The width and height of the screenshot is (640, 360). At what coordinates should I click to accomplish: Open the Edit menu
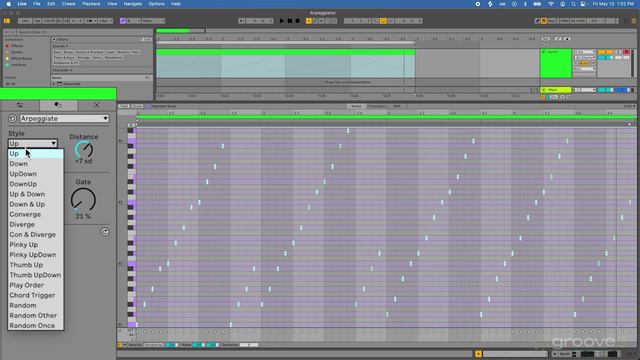[51, 4]
